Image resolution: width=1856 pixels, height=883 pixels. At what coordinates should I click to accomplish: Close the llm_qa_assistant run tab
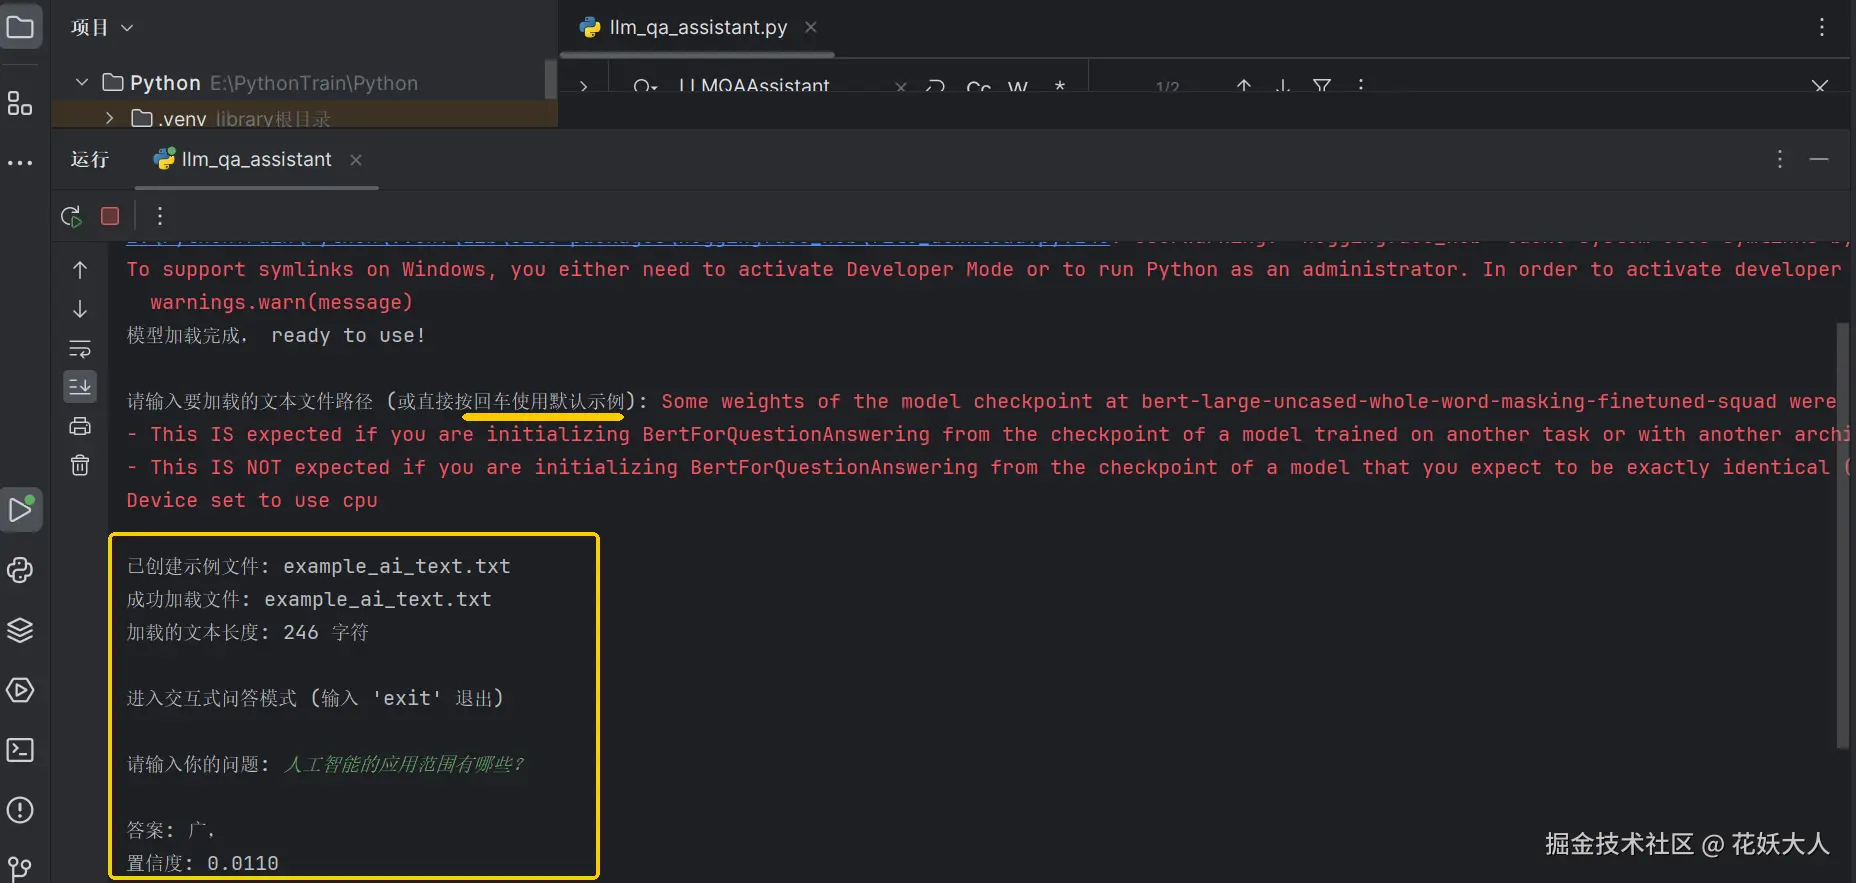[x=356, y=159]
